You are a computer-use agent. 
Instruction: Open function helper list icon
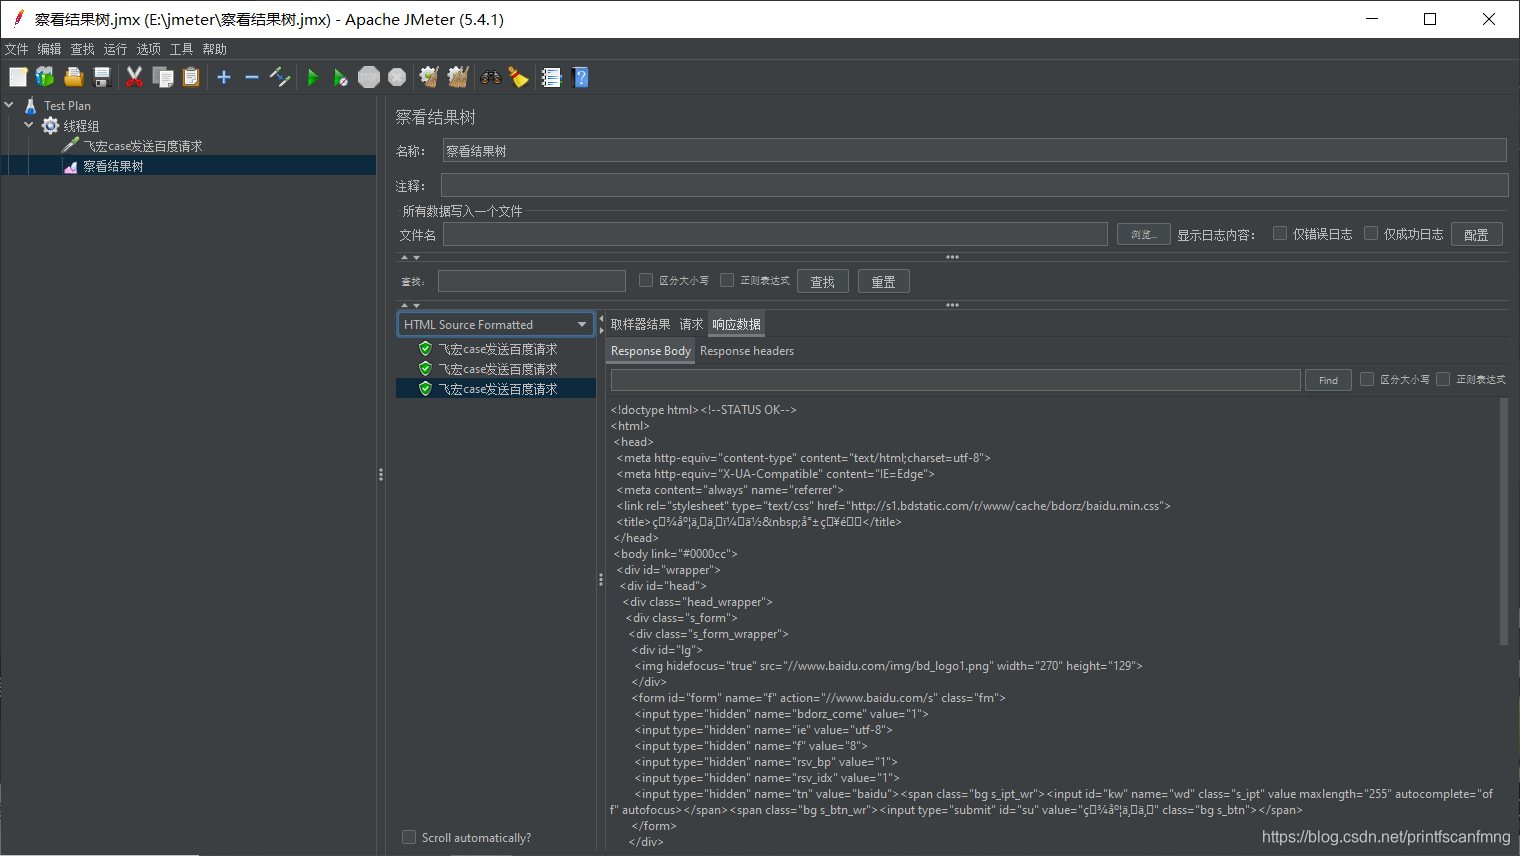coord(551,77)
